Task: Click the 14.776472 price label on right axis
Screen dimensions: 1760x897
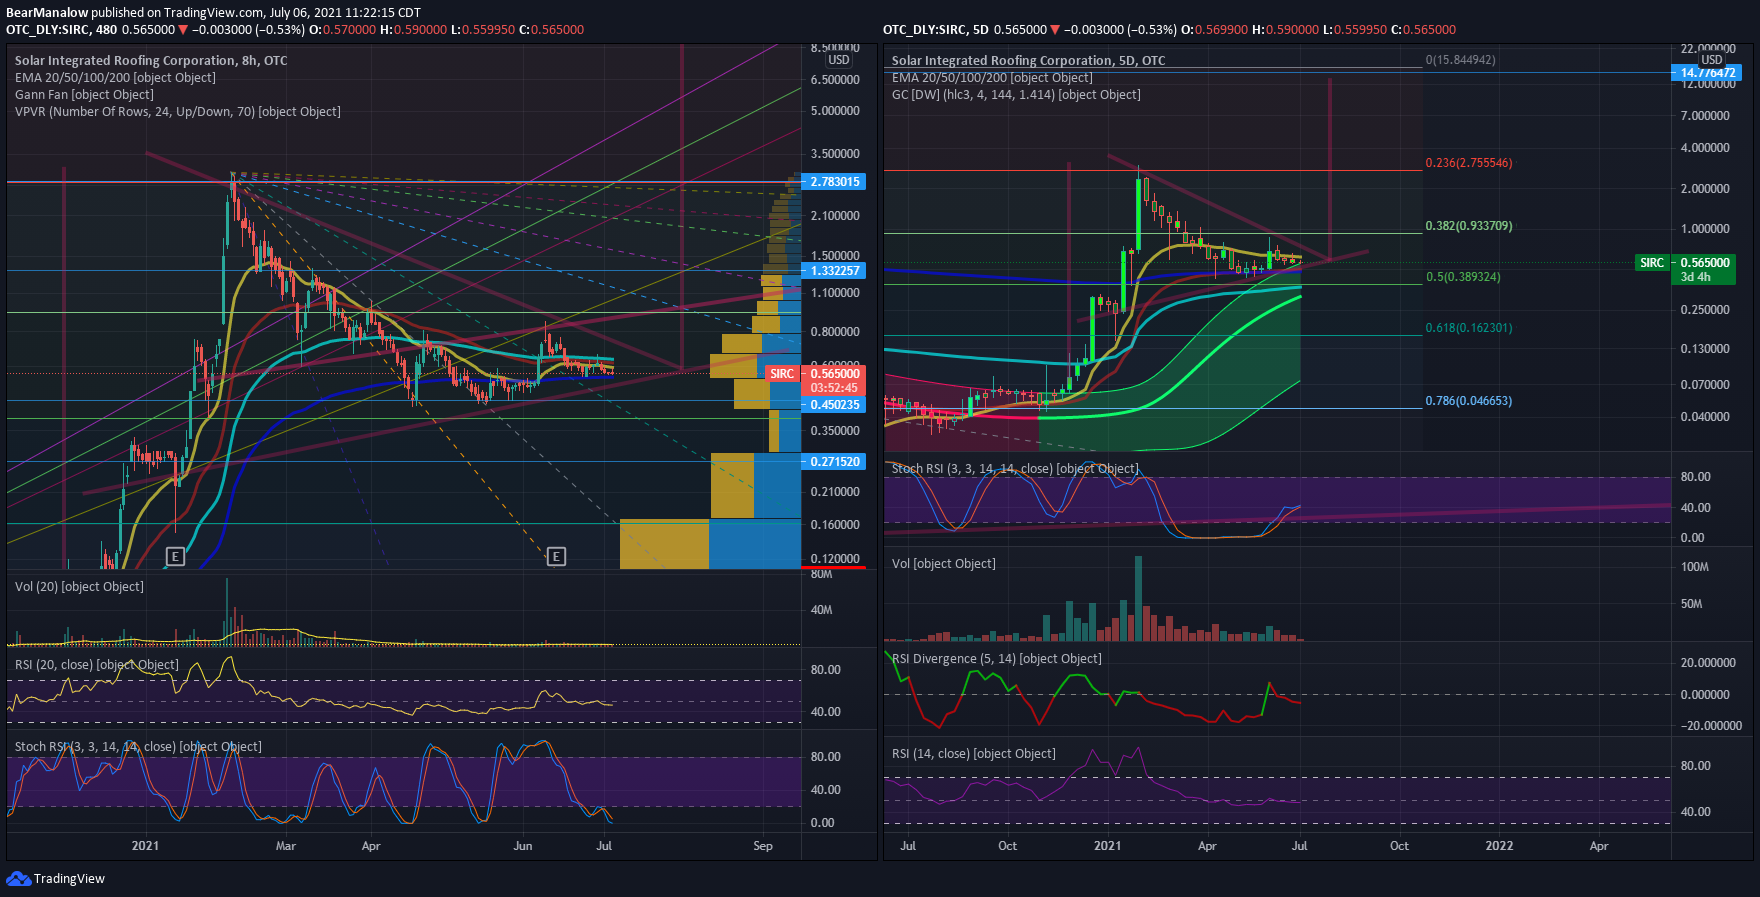Action: (1707, 72)
